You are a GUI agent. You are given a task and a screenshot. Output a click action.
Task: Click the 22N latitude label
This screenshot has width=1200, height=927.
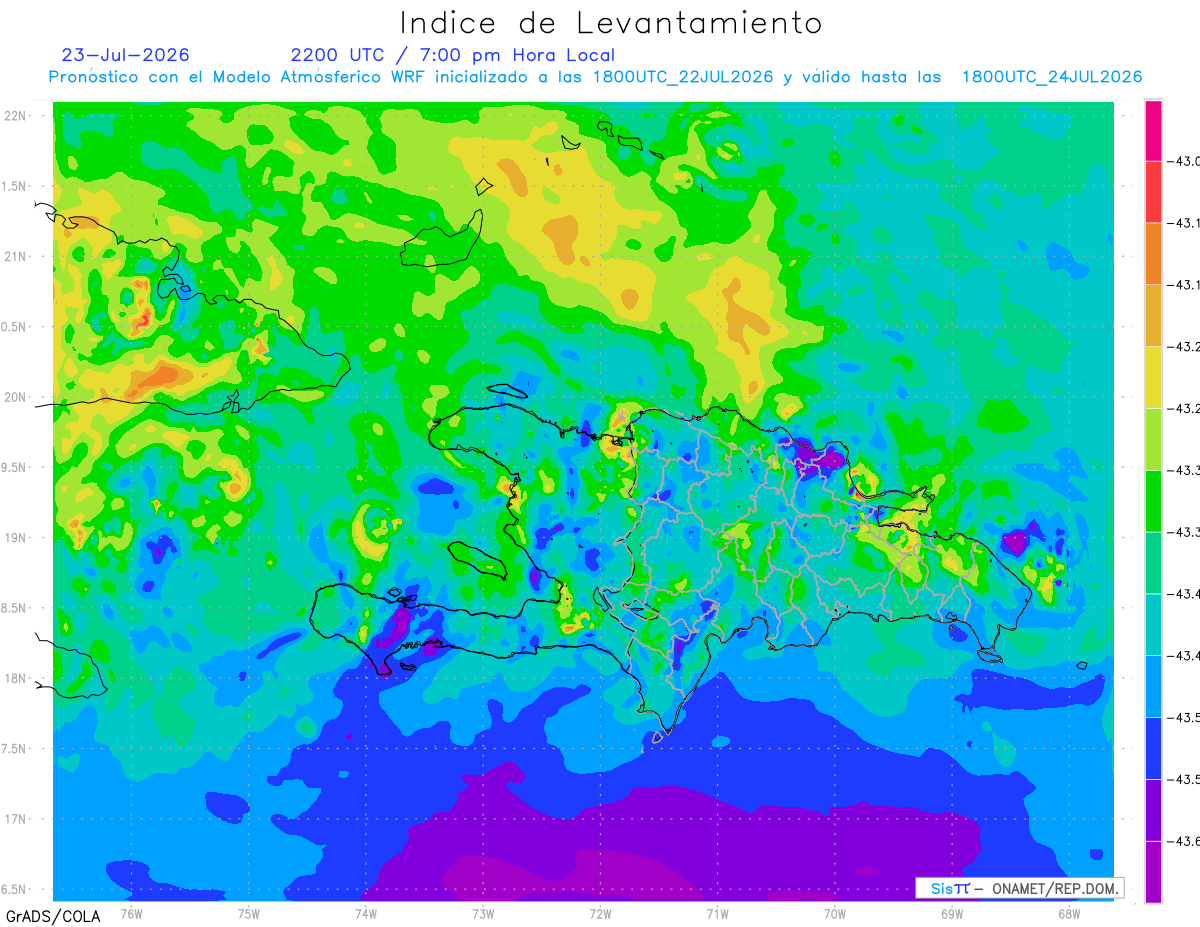coord(17,115)
